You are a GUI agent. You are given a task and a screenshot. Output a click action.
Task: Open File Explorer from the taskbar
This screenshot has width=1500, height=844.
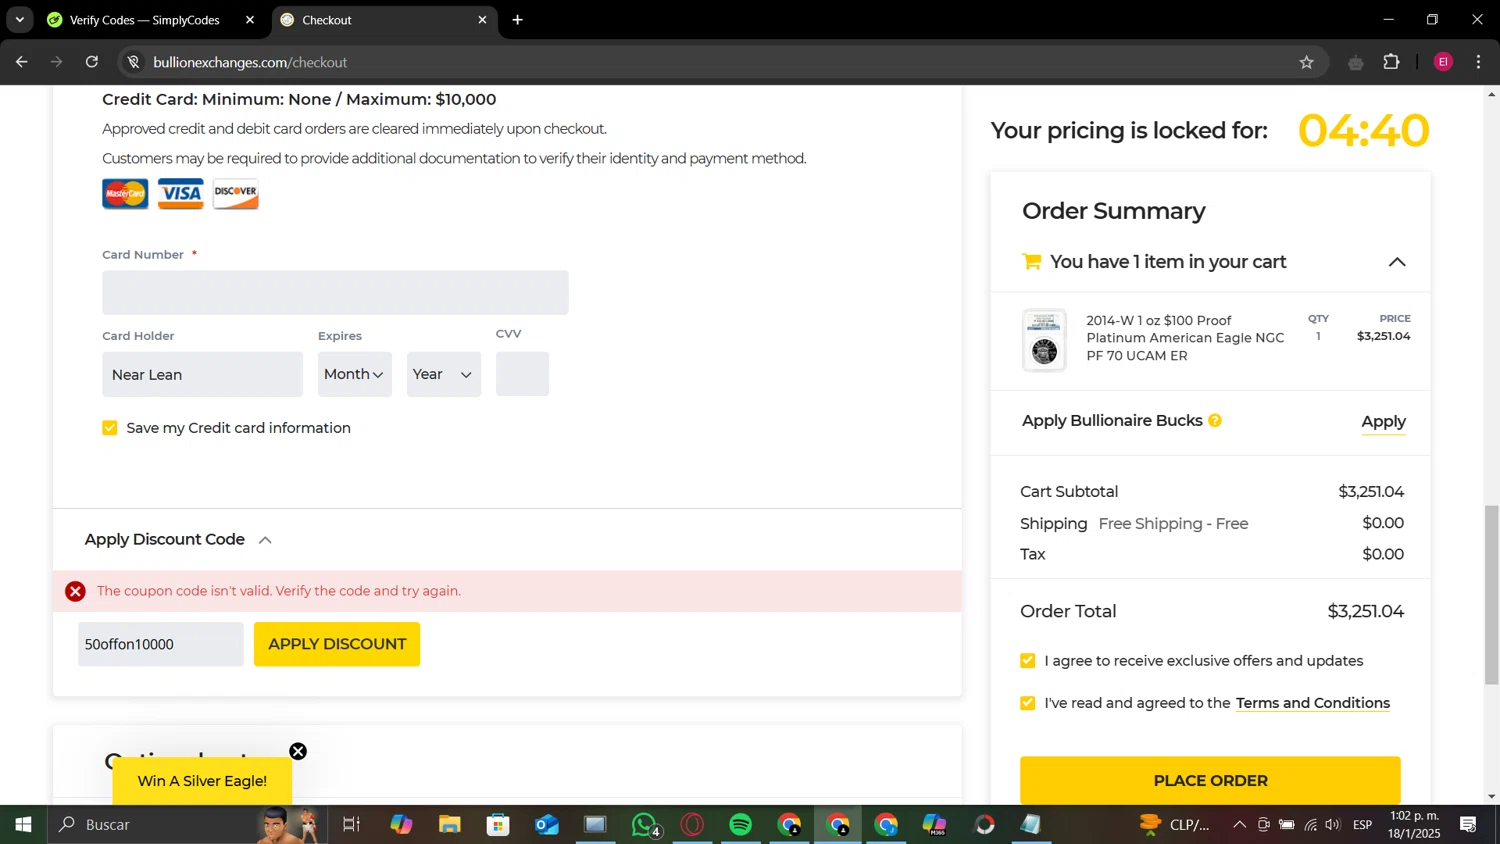450,825
